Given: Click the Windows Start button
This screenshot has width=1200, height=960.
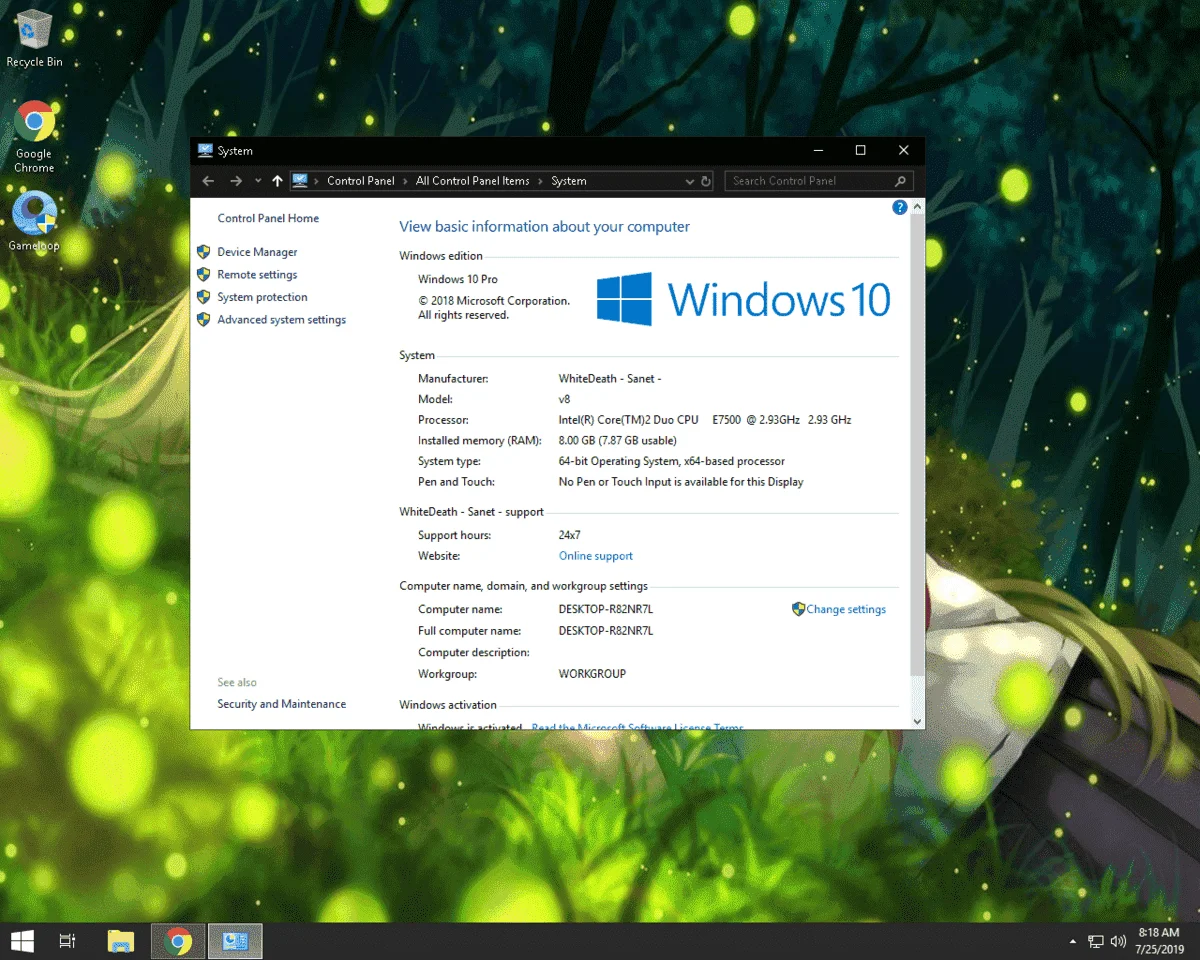Looking at the screenshot, I should coord(22,941).
